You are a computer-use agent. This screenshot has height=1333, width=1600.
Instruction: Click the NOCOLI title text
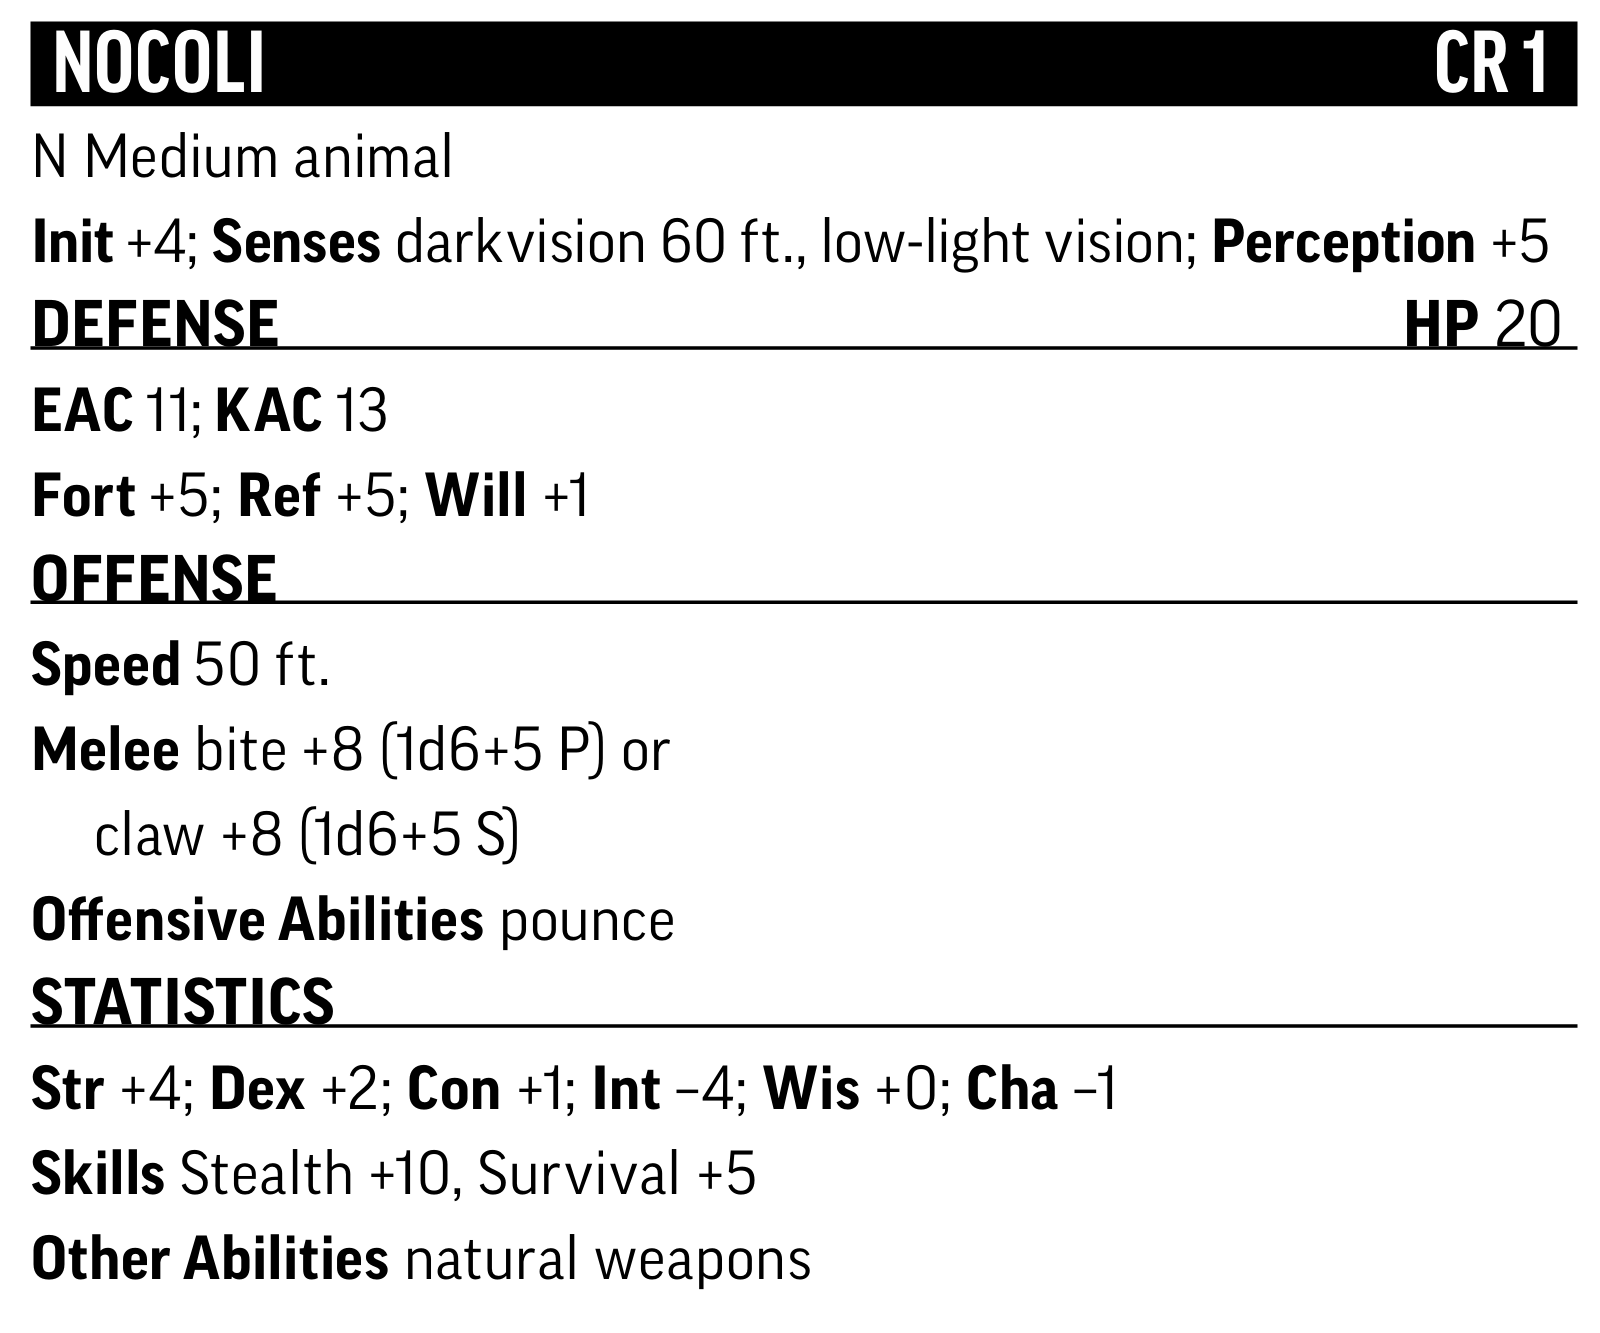158,64
